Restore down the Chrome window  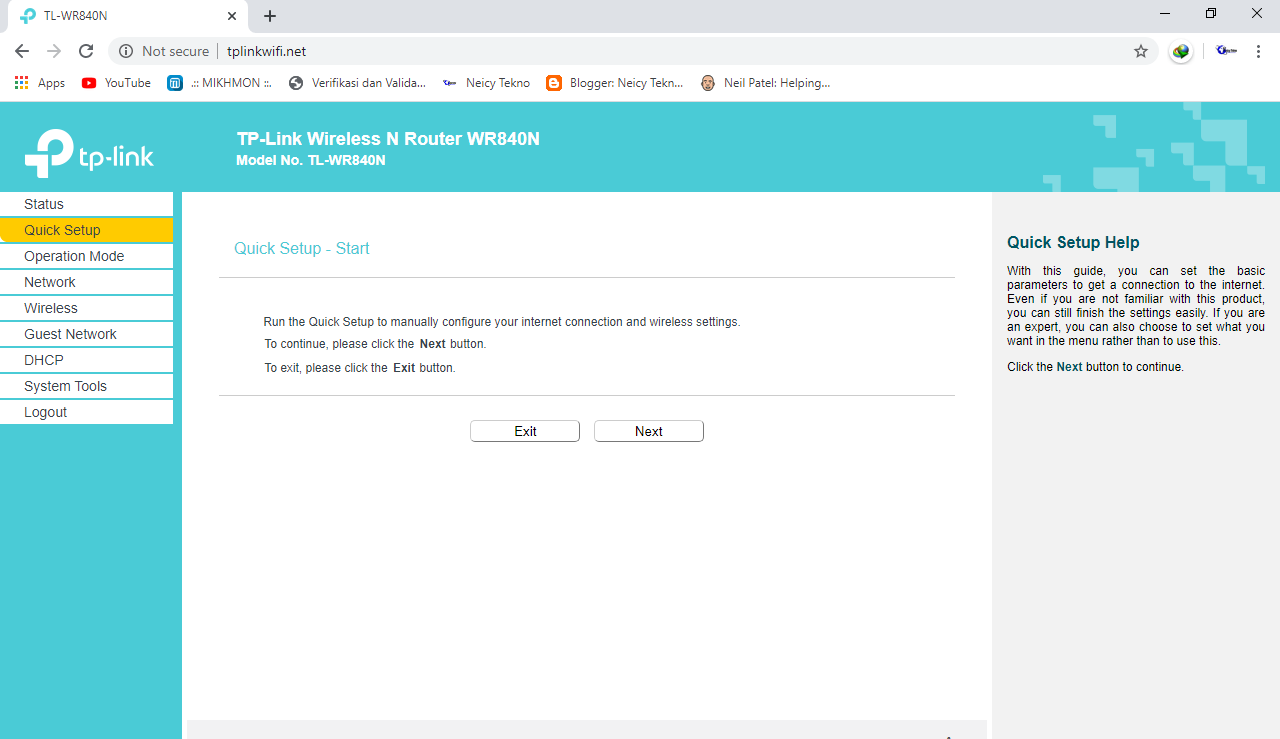tap(1211, 14)
